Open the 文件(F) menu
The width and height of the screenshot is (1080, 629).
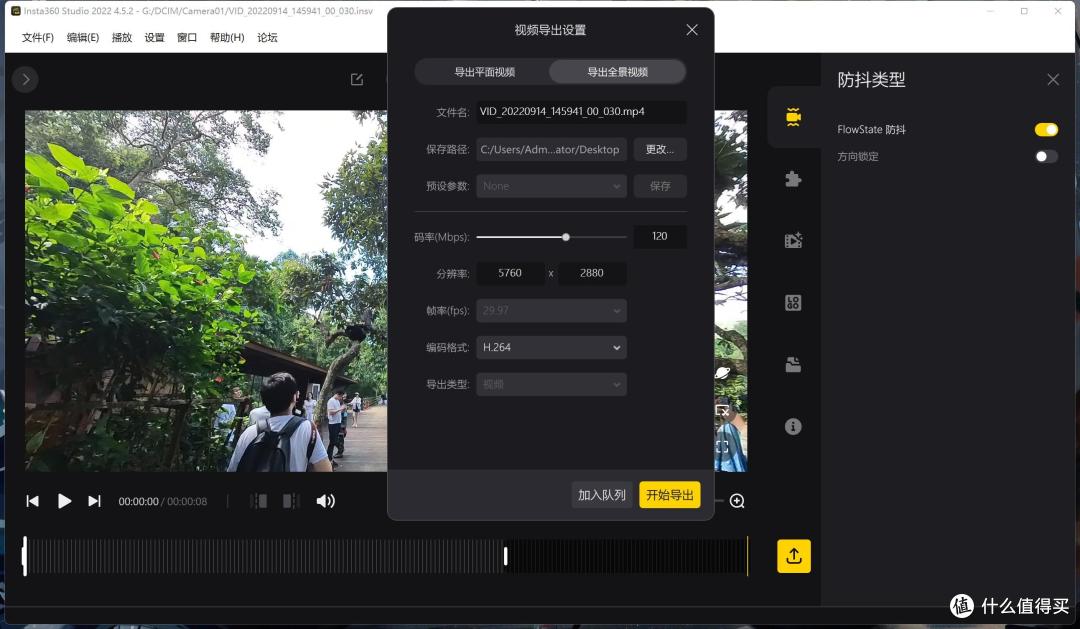tap(37, 37)
